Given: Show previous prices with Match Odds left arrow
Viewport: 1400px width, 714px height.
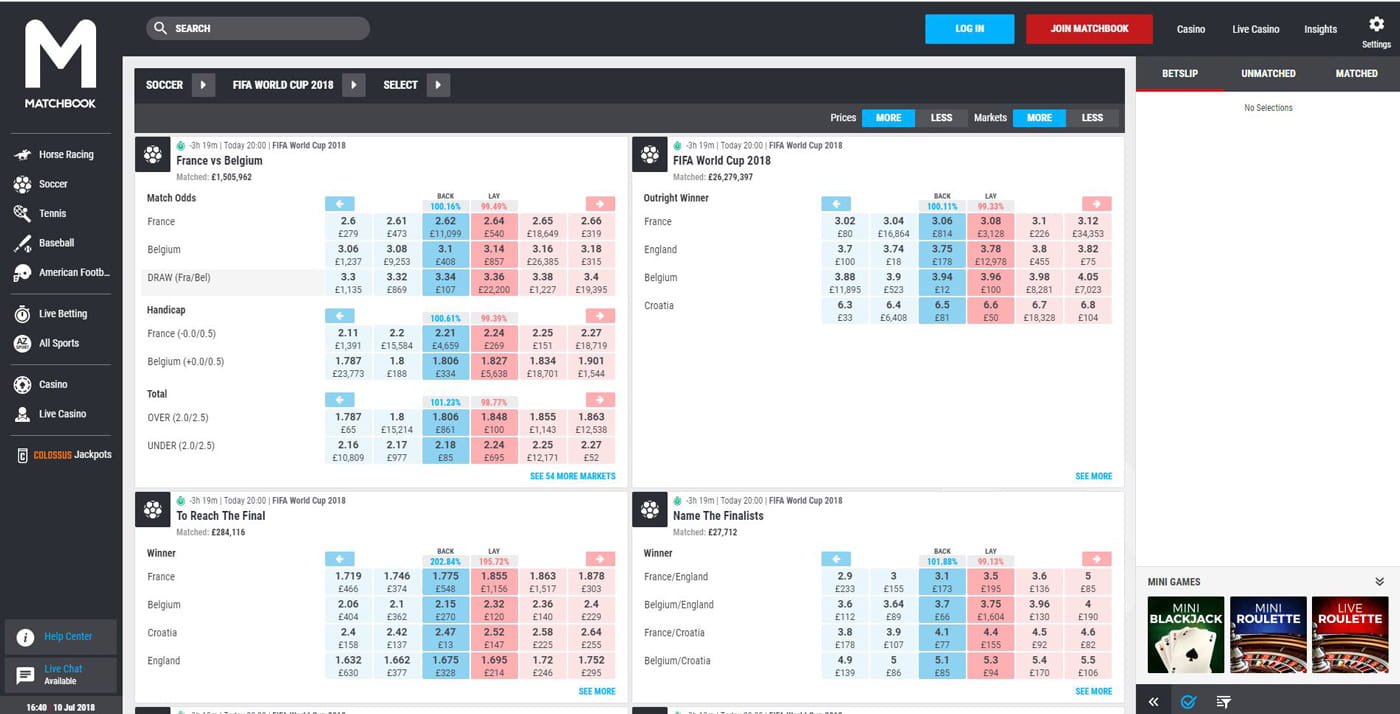Looking at the screenshot, I should pos(340,203).
